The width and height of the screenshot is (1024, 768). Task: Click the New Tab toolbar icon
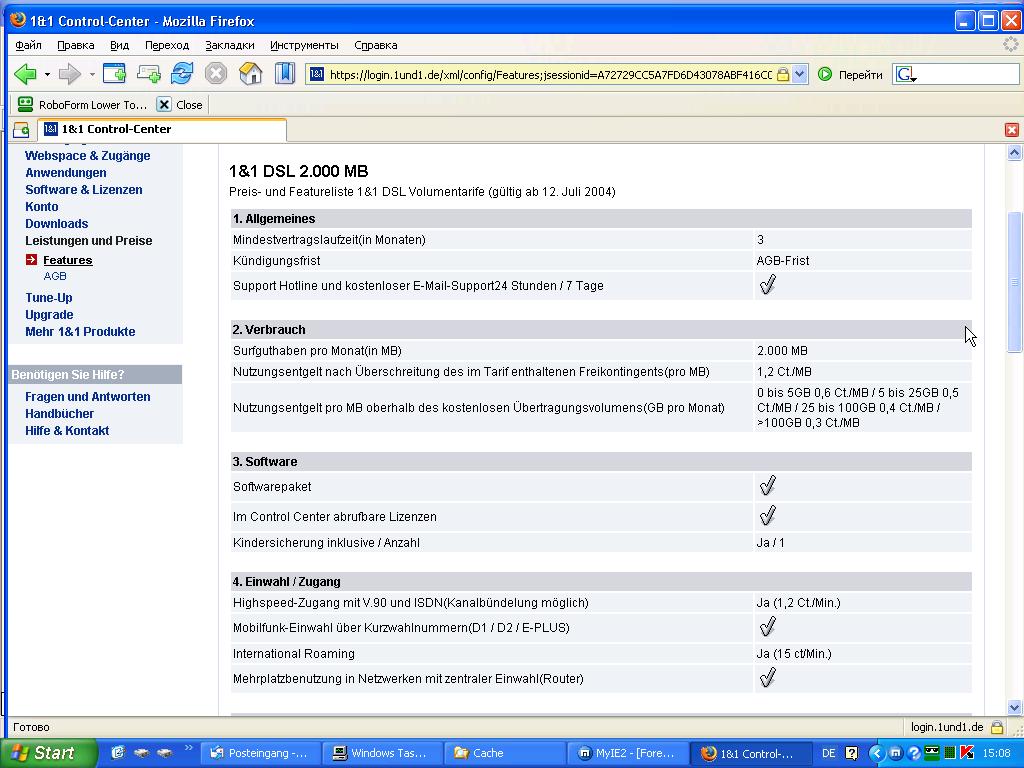(114, 73)
